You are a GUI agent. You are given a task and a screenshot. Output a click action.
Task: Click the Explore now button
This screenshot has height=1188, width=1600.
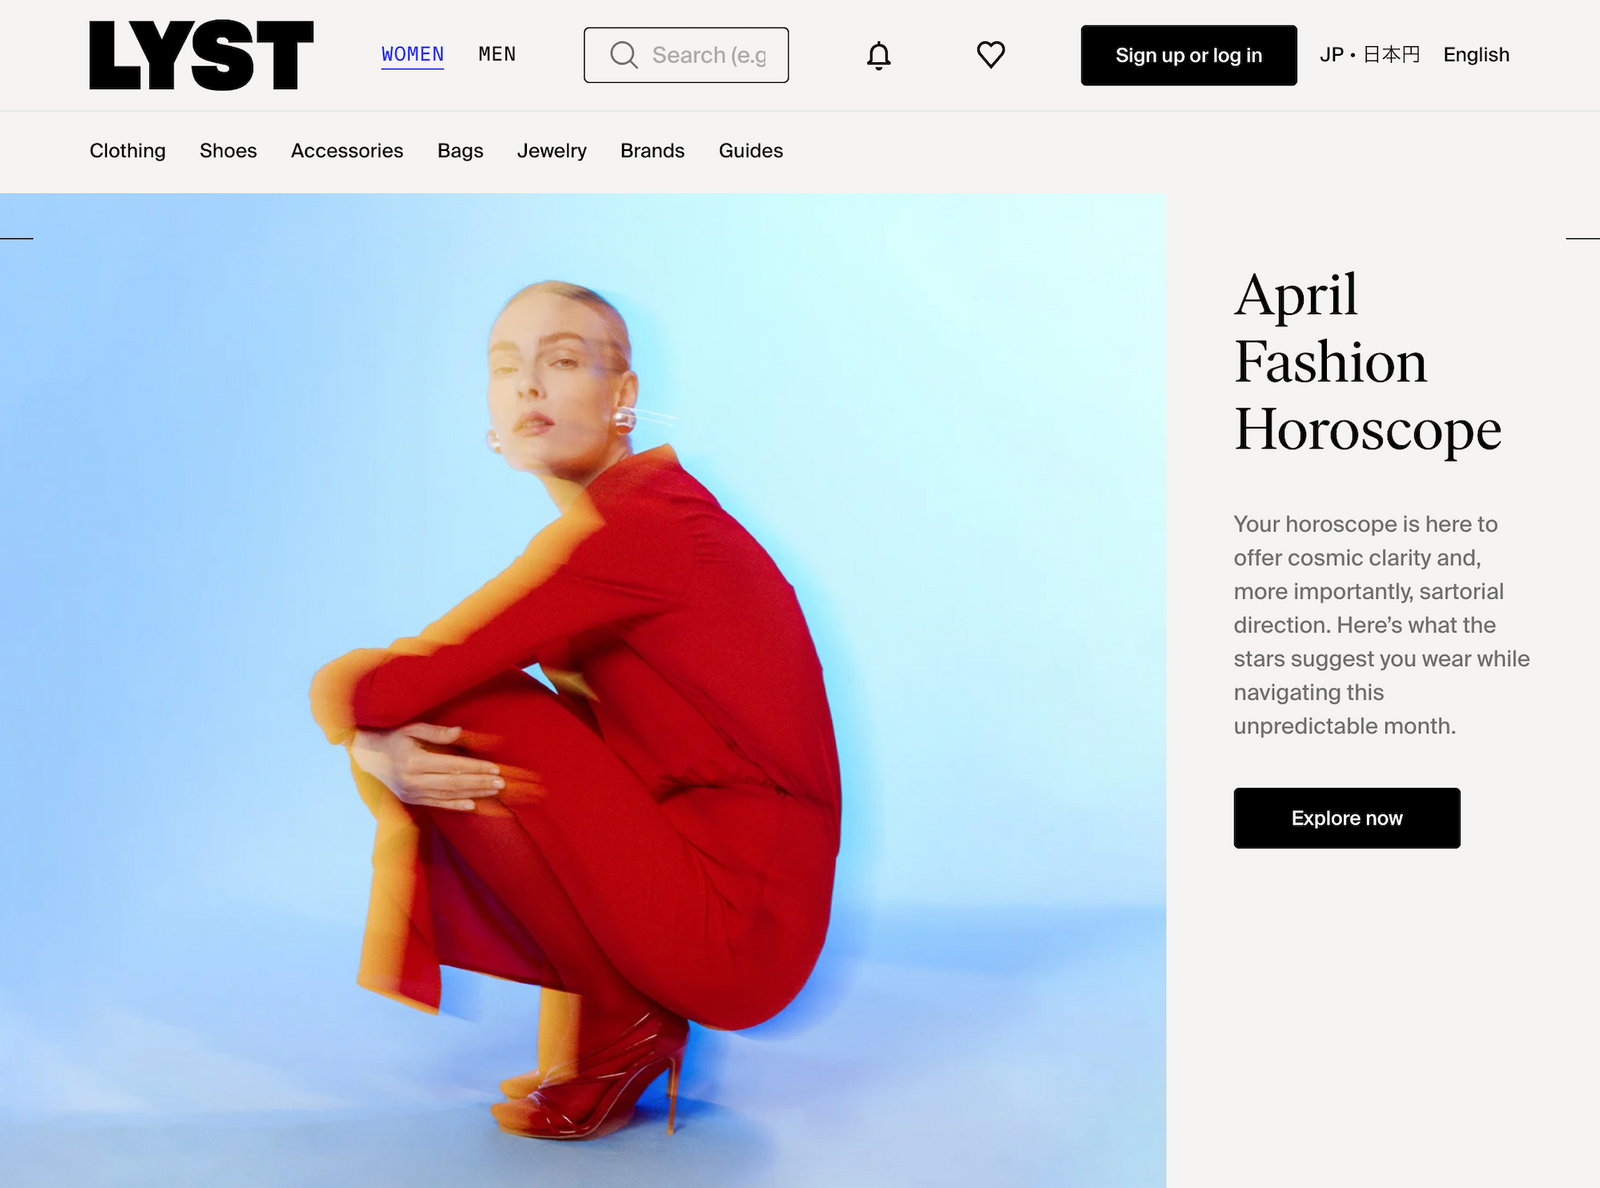click(1346, 818)
